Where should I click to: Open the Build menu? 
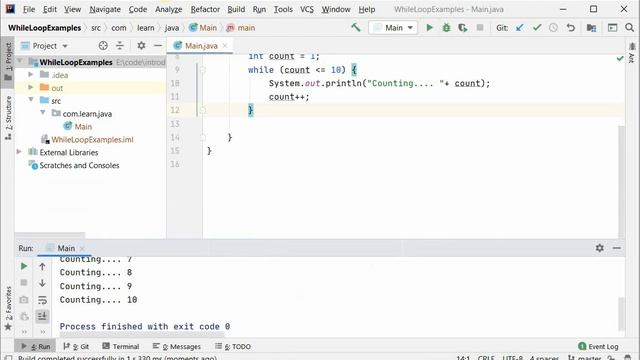click(x=236, y=9)
